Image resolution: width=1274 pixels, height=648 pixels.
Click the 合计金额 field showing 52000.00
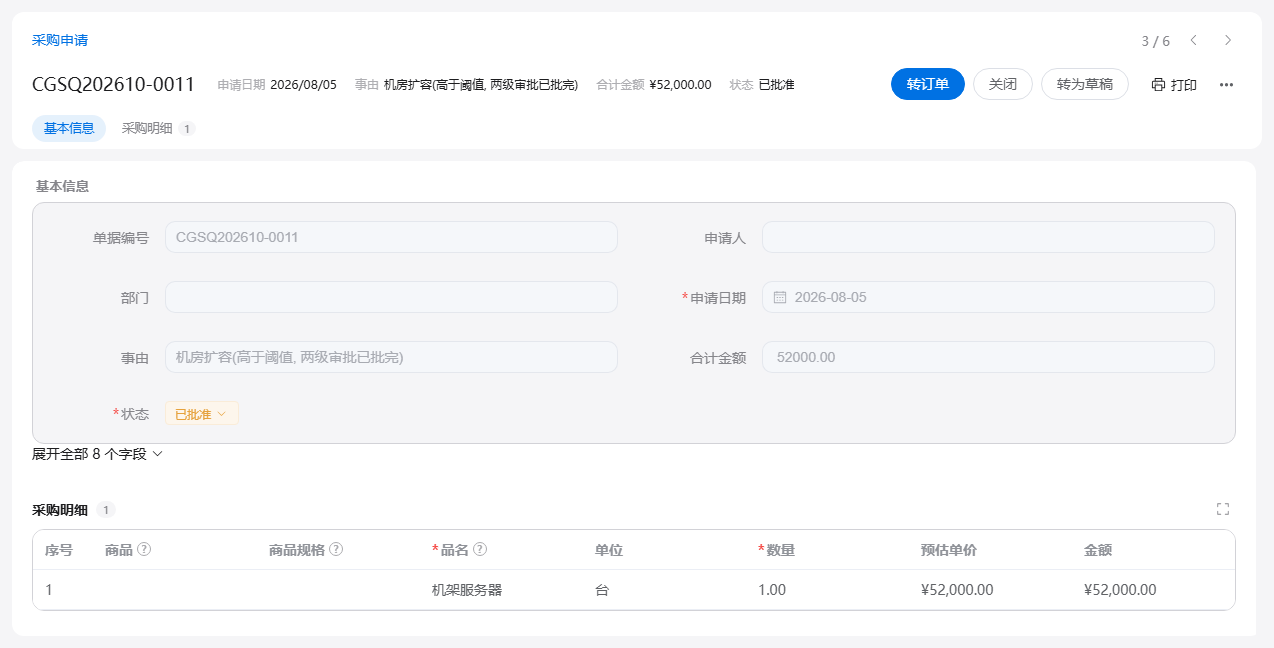(x=988, y=357)
